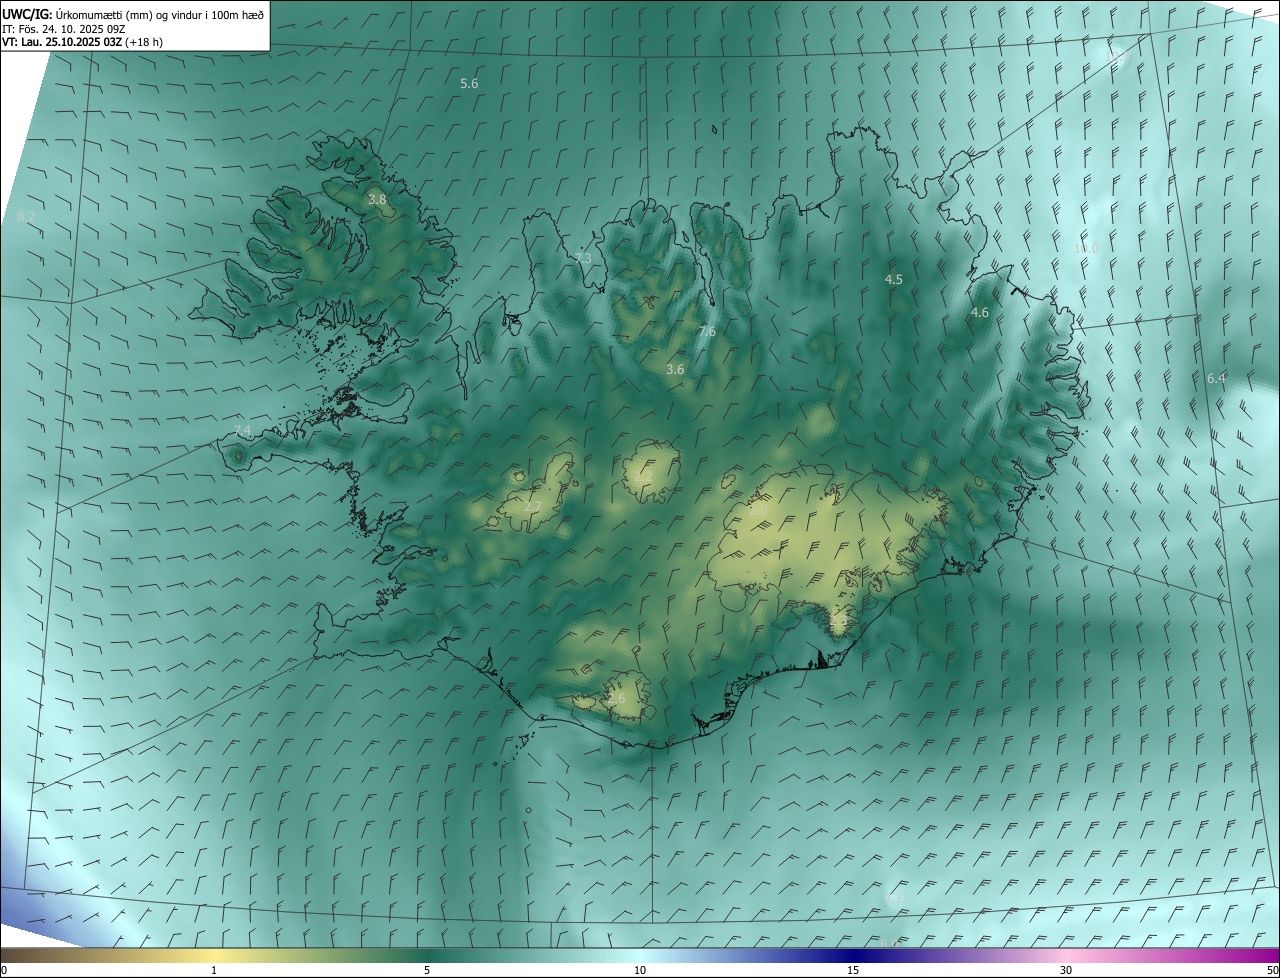Click the 2.0 value label on Vatnajökull
This screenshot has height=978, width=1280.
click(759, 511)
